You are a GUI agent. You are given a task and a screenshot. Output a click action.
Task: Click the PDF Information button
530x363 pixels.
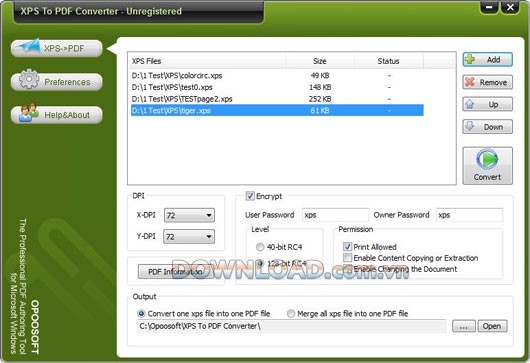click(x=175, y=271)
